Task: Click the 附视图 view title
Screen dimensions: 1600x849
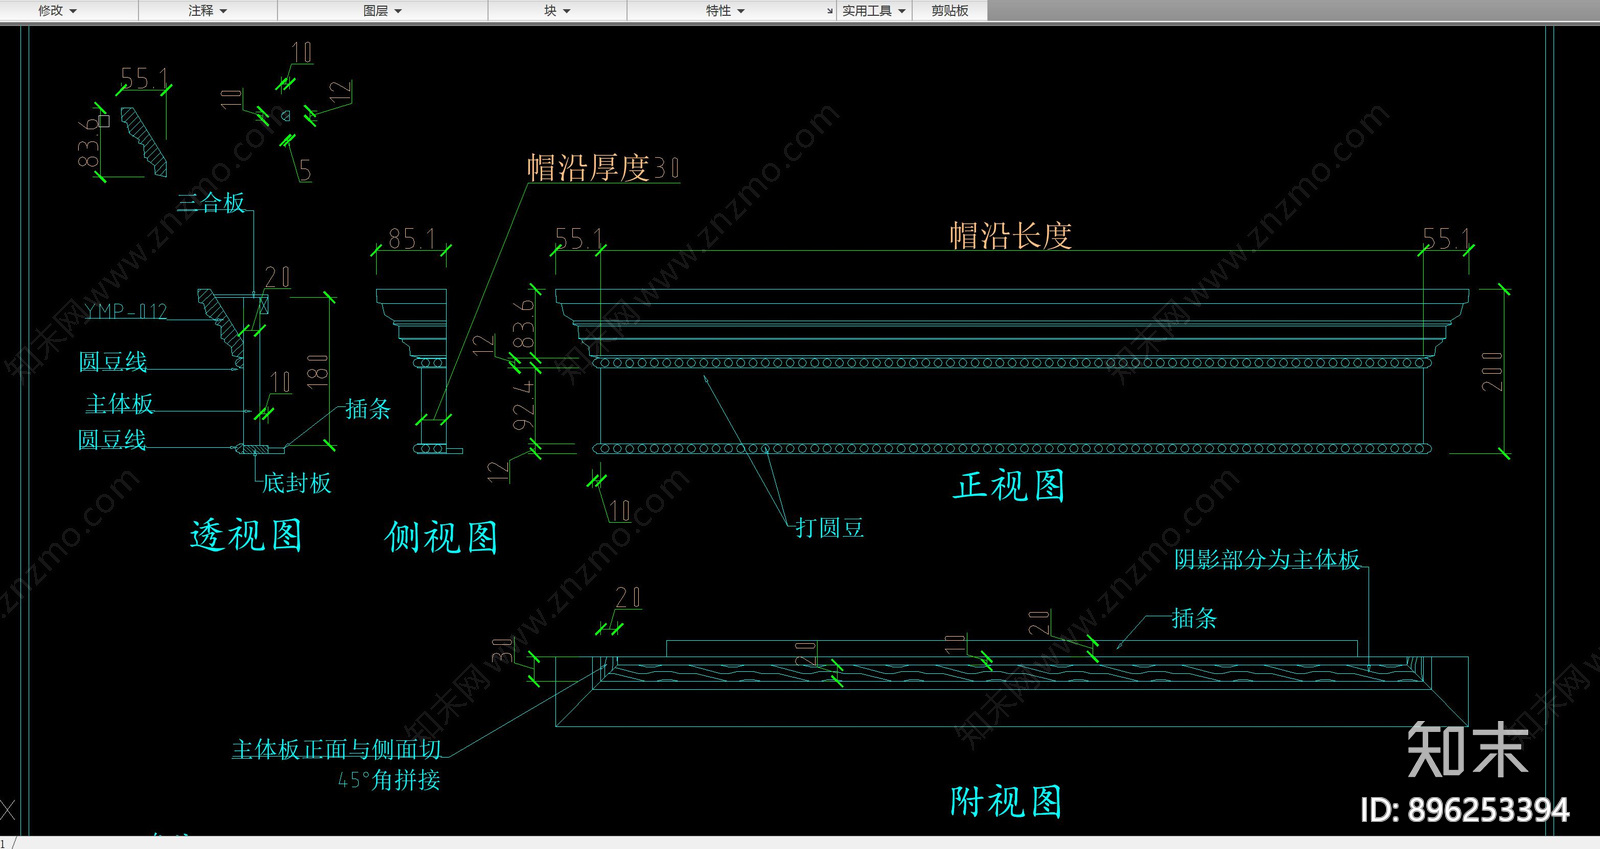Action: (x=1006, y=801)
